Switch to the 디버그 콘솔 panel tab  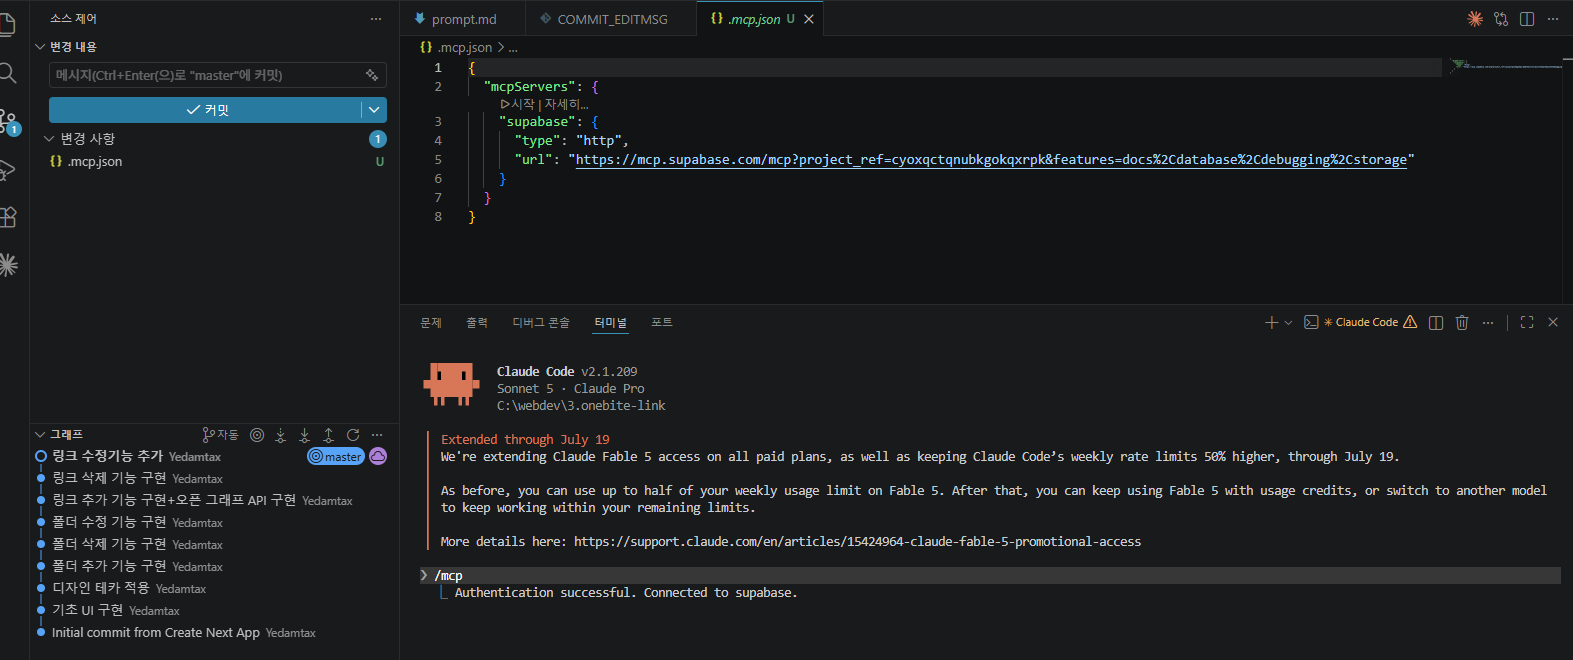pyautogui.click(x=541, y=322)
